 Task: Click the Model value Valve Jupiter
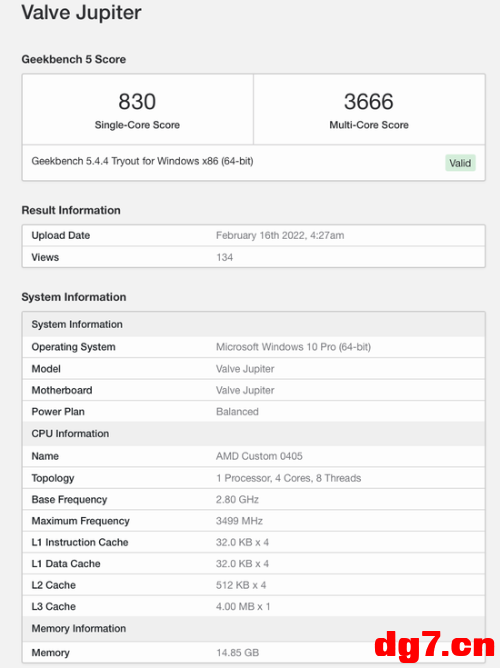tap(245, 369)
